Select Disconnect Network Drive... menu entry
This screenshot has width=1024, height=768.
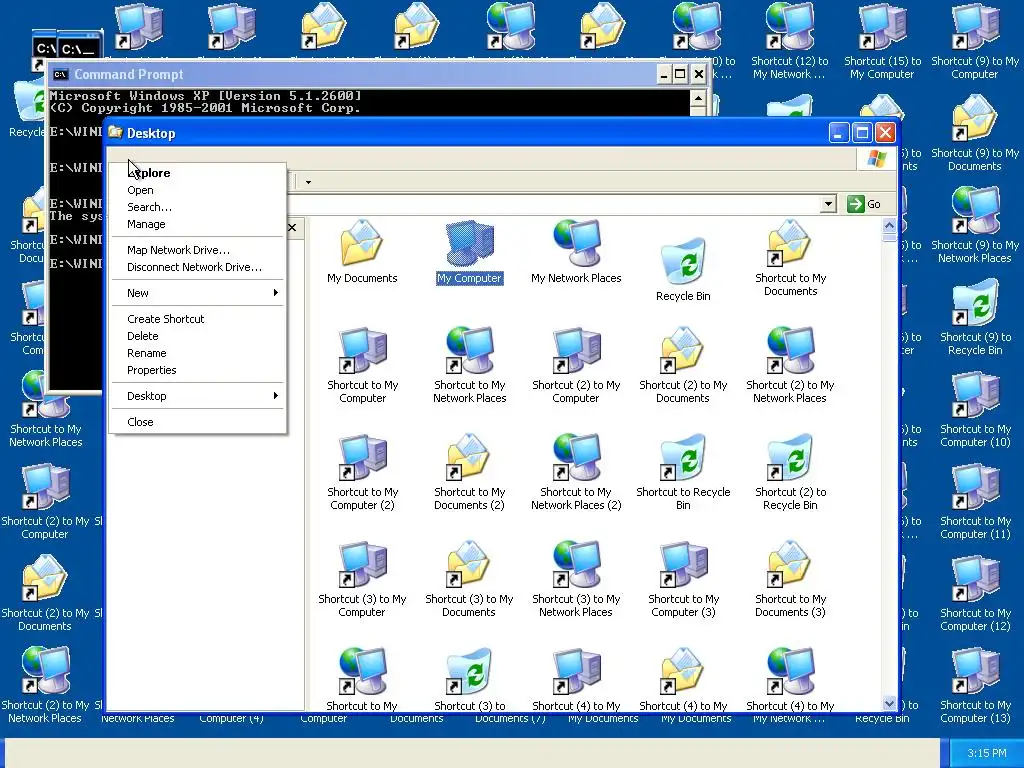[x=197, y=267]
